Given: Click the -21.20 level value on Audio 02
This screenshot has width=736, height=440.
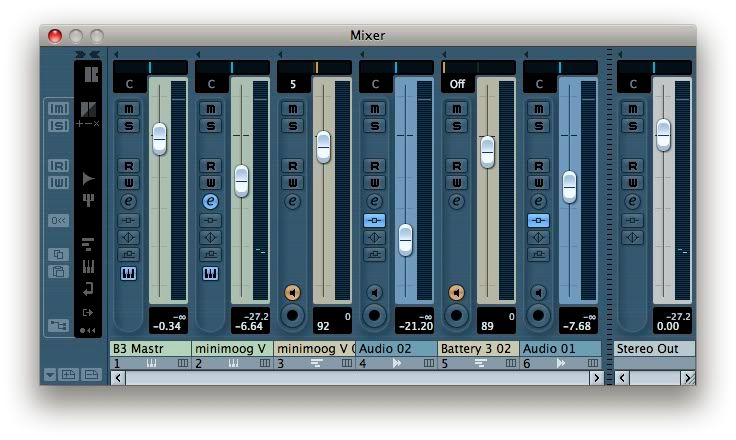Looking at the screenshot, I should [416, 326].
